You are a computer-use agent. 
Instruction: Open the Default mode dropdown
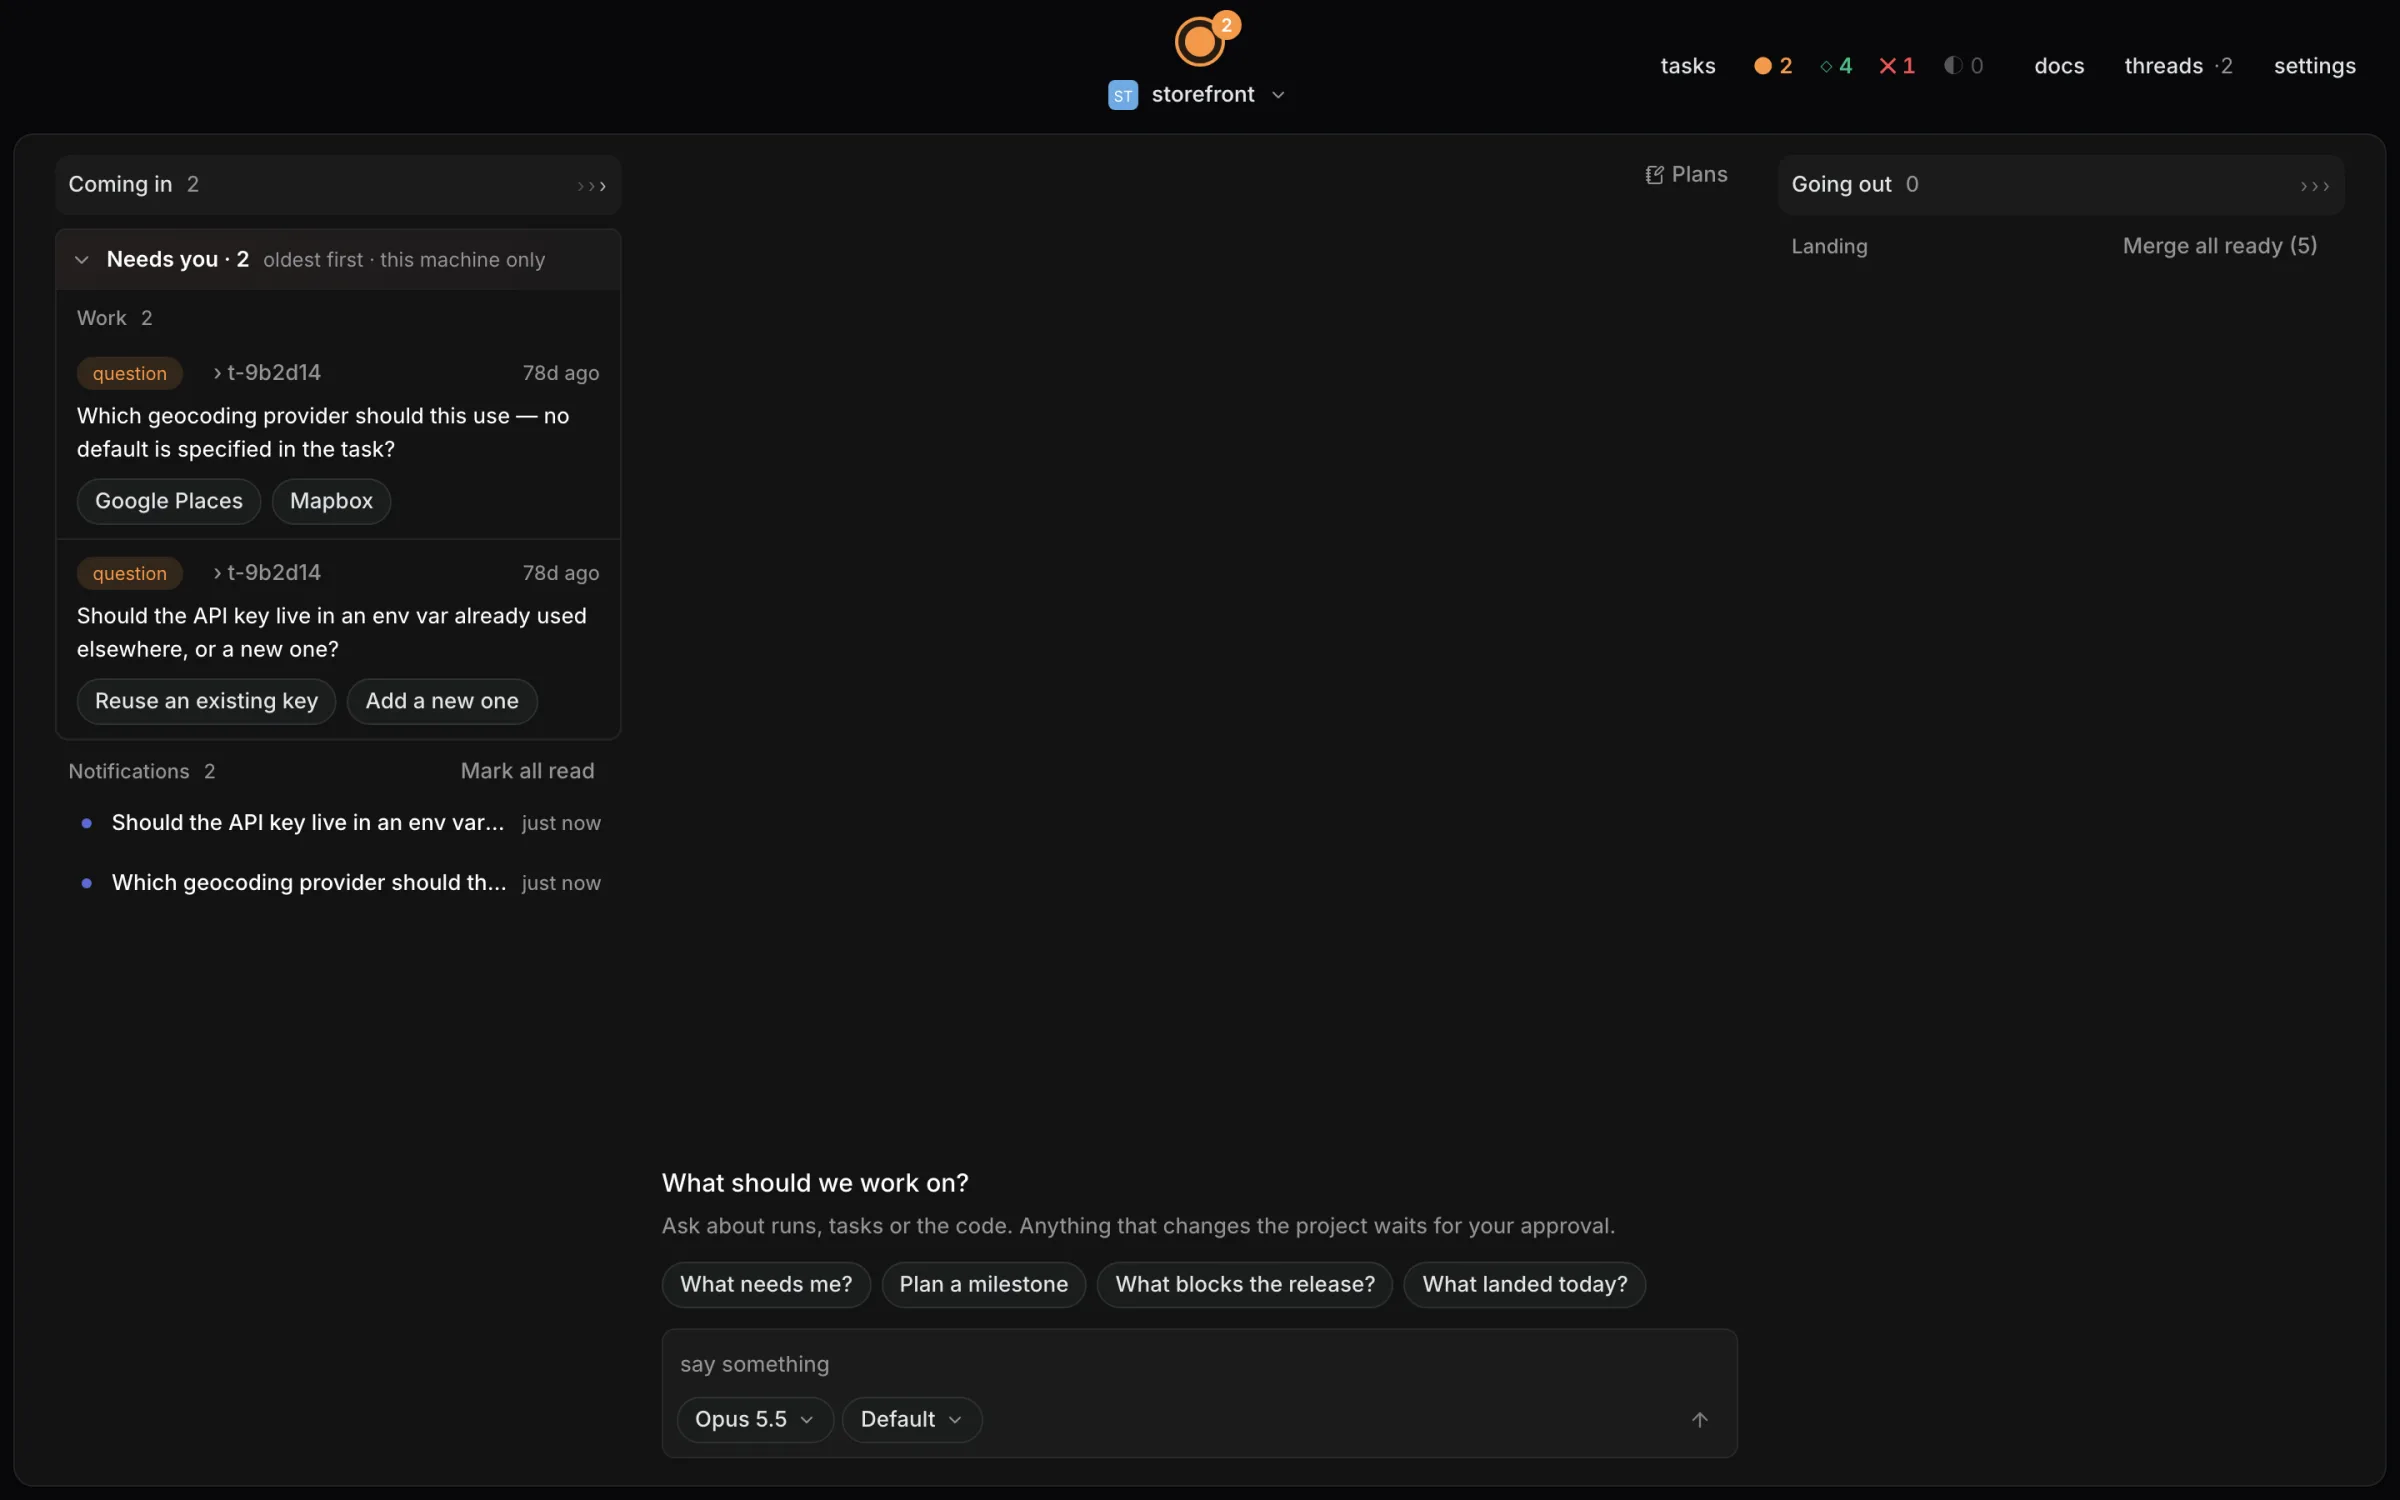point(911,1420)
